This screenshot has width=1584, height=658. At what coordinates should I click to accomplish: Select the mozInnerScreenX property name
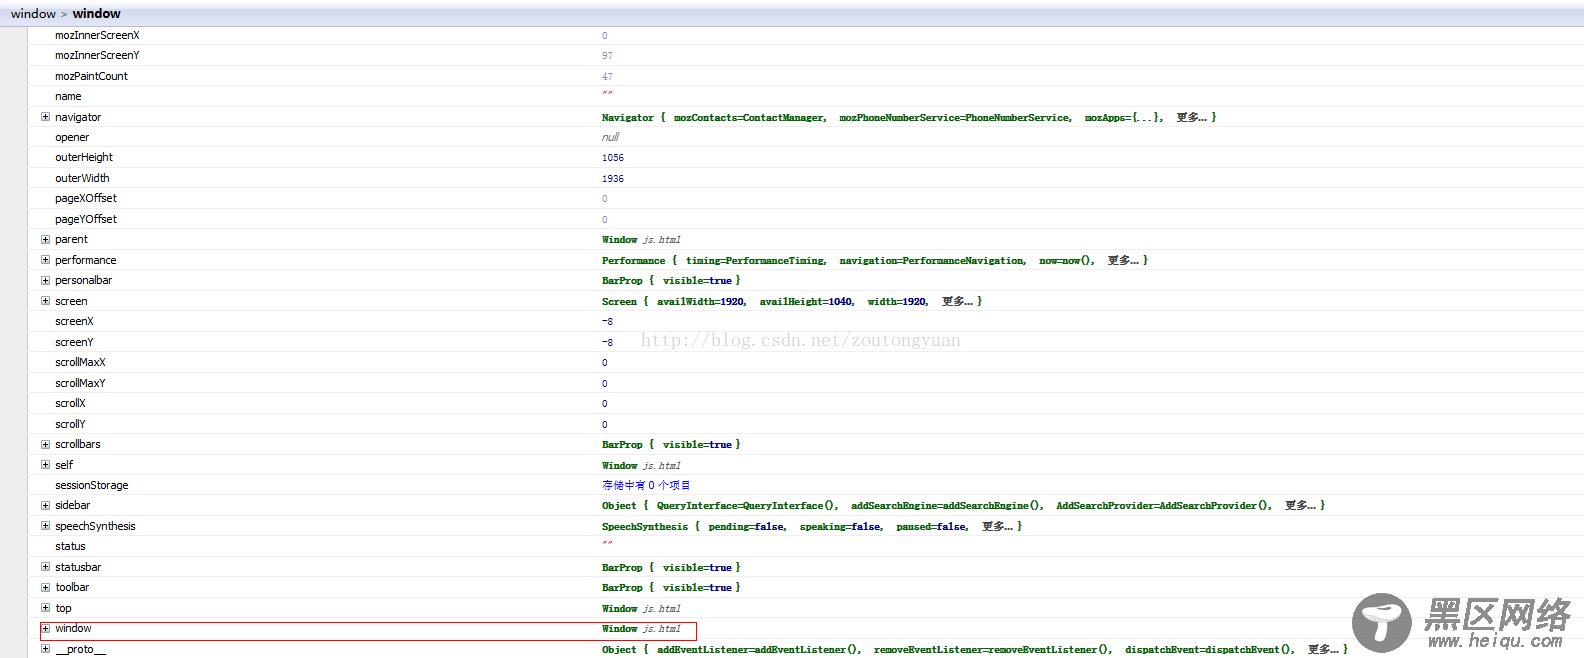point(97,35)
